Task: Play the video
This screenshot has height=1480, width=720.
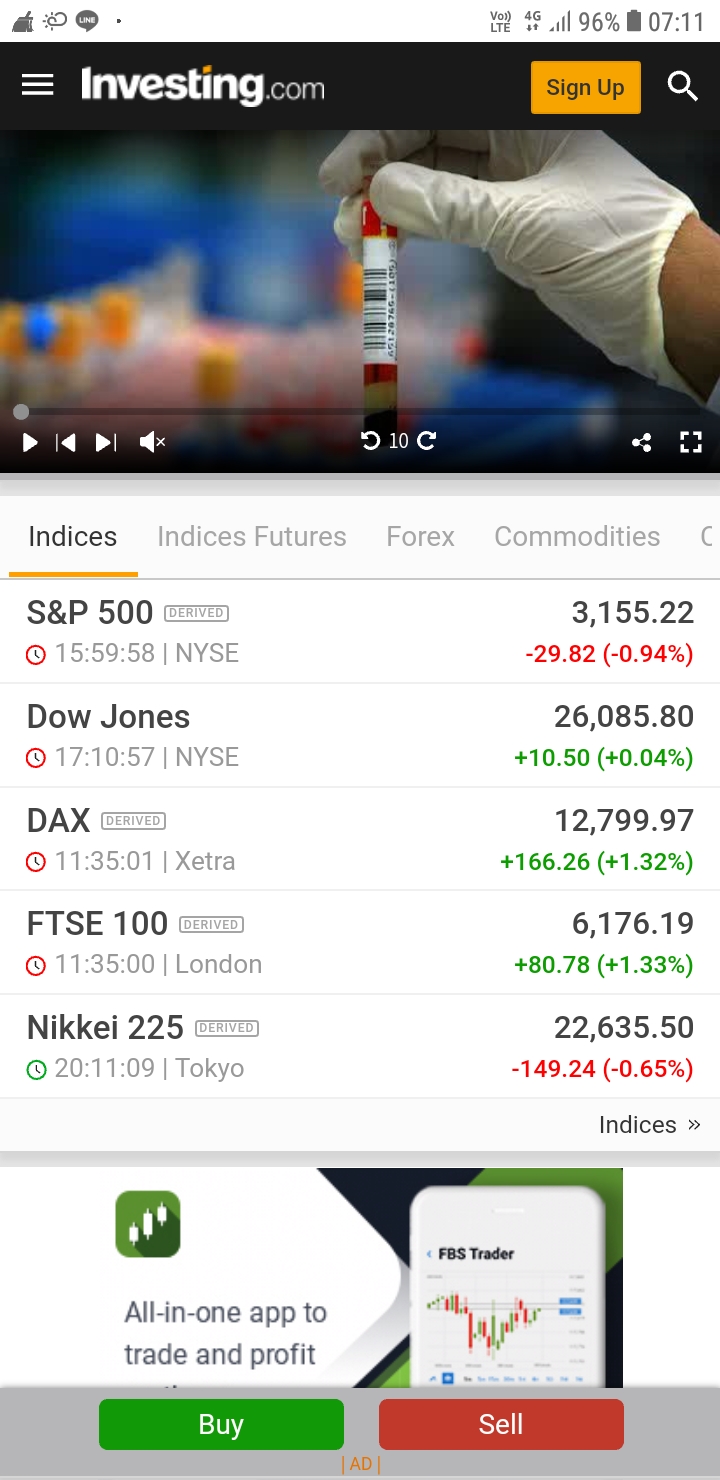Action: pyautogui.click(x=30, y=442)
